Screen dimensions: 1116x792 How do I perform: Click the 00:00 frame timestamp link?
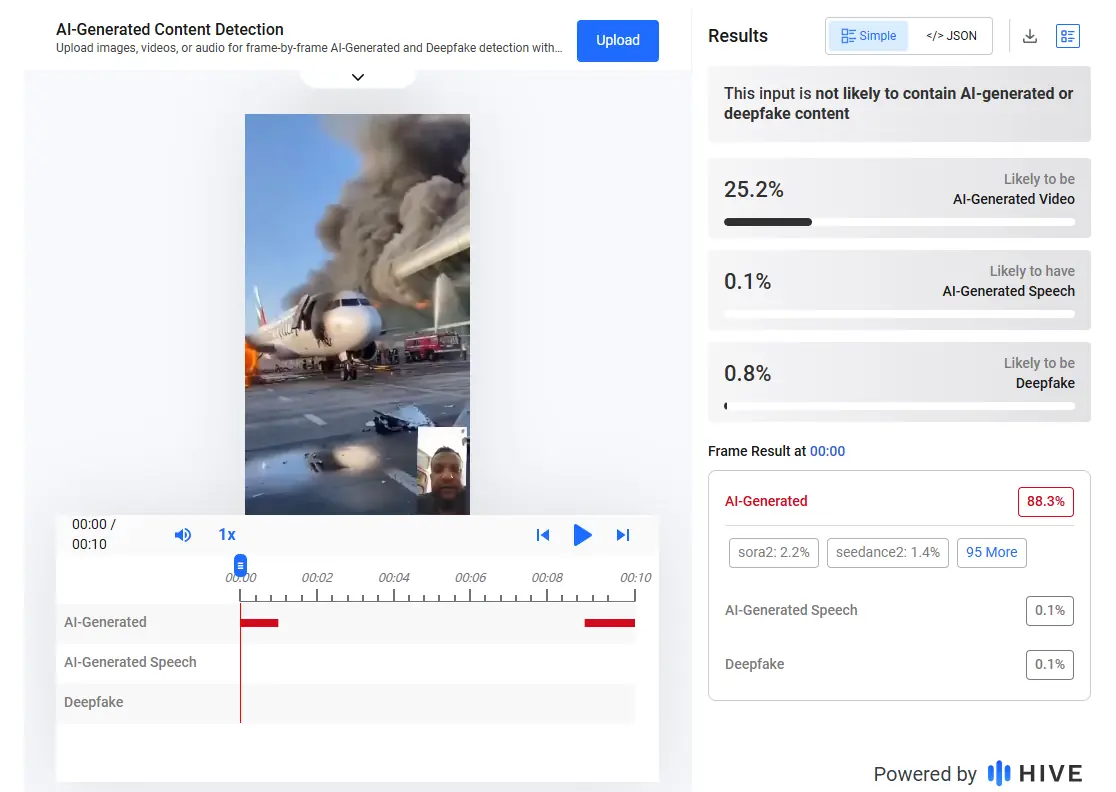[827, 451]
